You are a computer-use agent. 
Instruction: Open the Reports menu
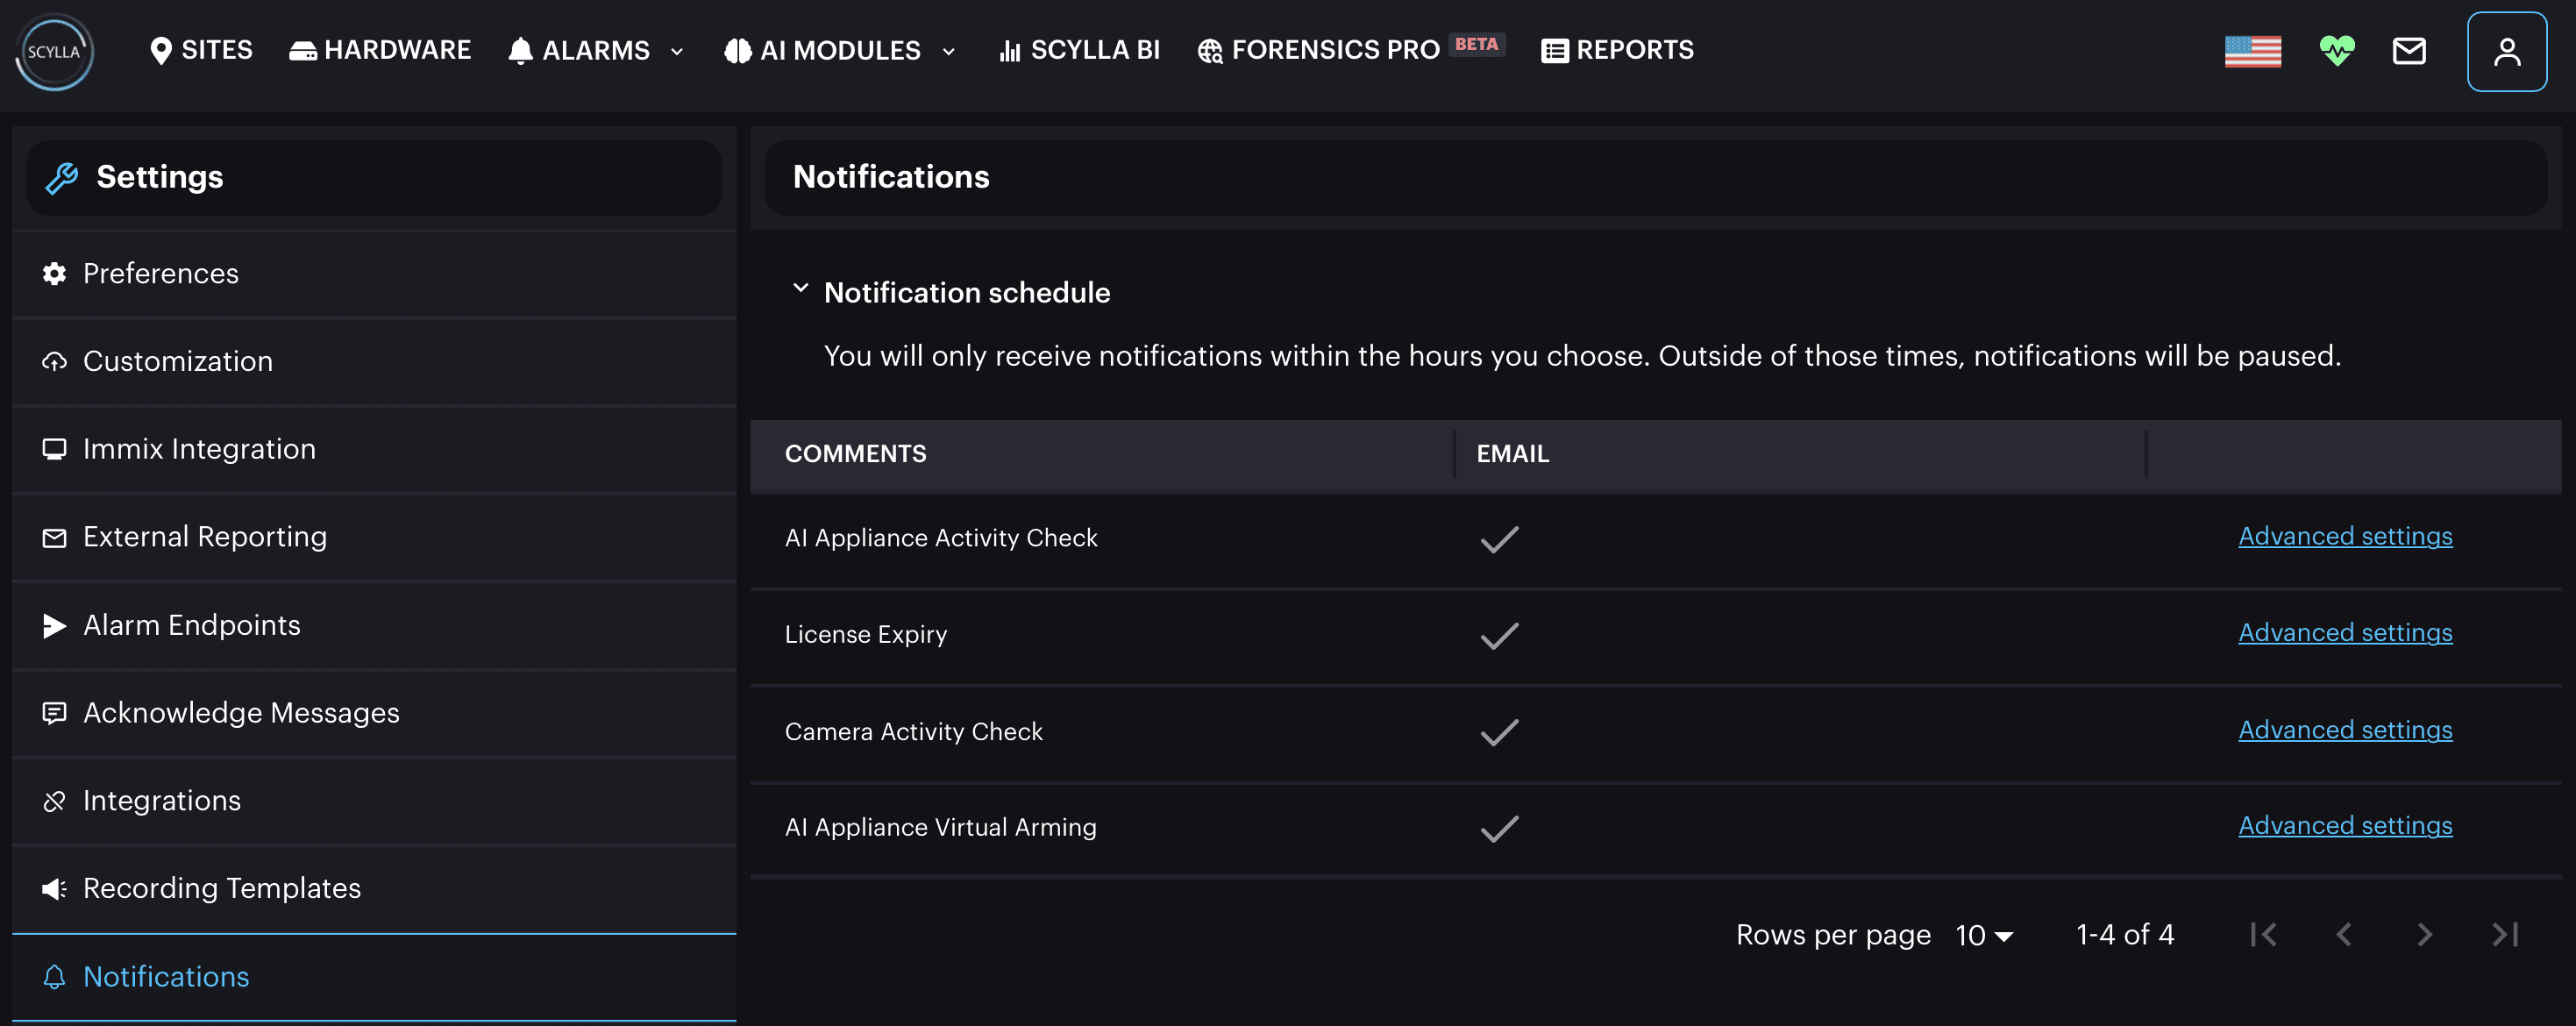point(1617,50)
